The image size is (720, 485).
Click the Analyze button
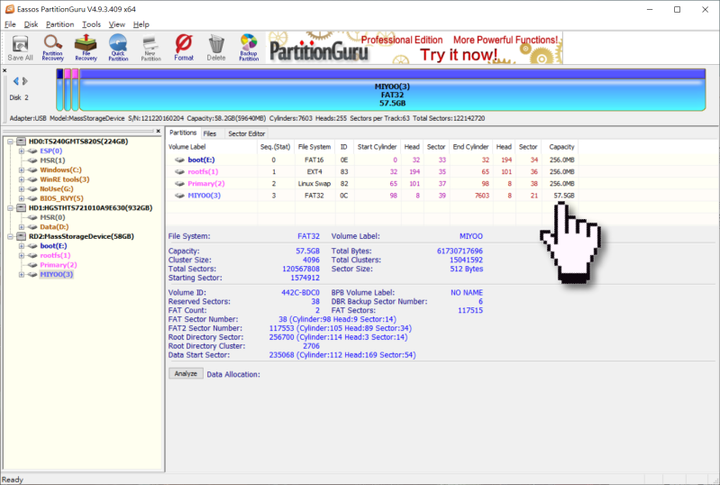(x=186, y=373)
